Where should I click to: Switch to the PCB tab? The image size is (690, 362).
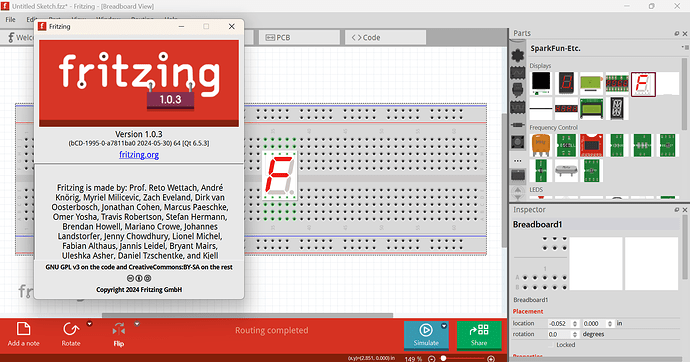point(299,38)
